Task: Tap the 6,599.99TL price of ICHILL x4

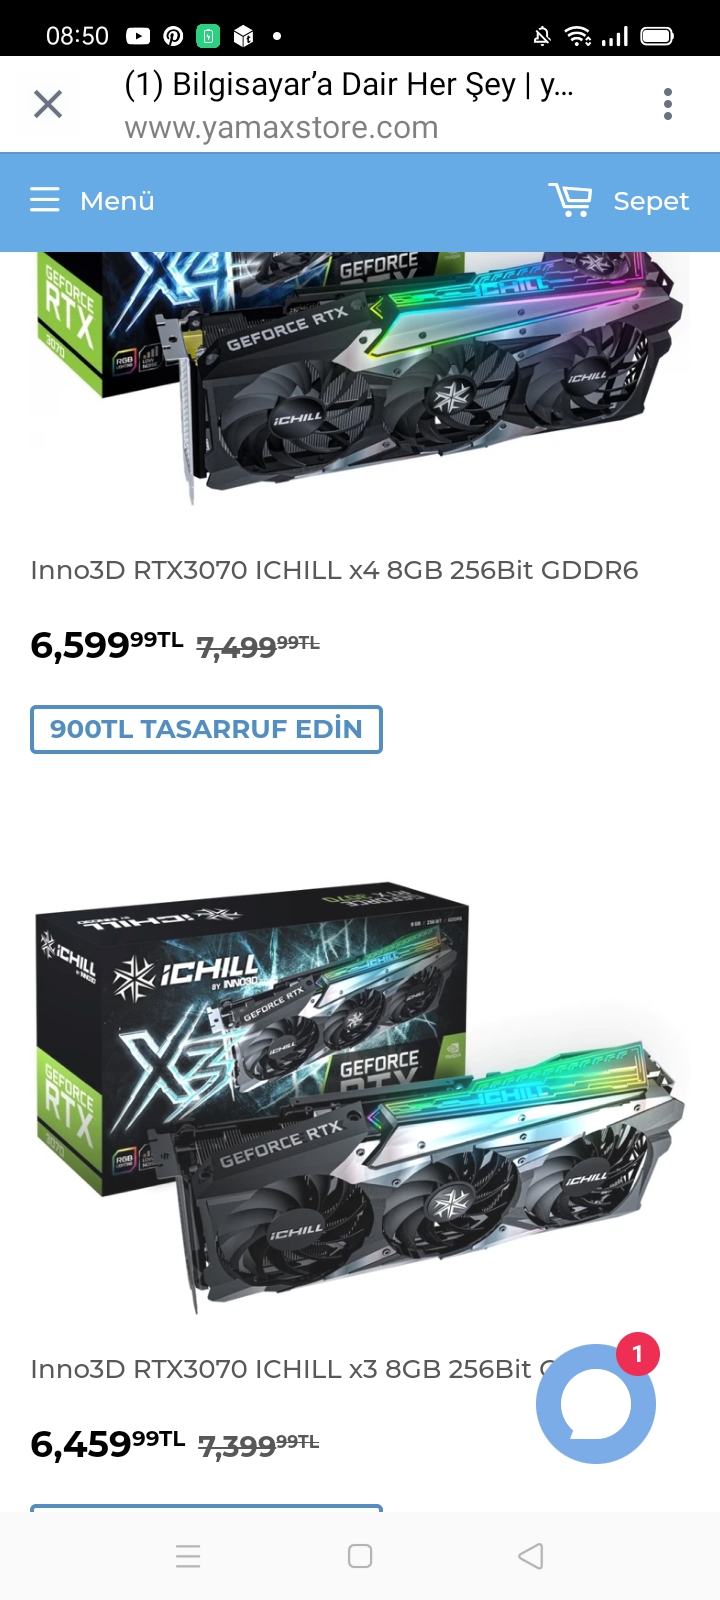Action: point(107,645)
